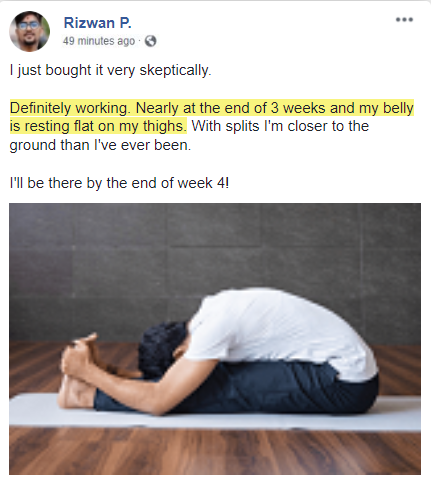Viewport: 431px width, 480px height.
Task: Click the man's white t-shirt in photo
Action: tap(280, 333)
